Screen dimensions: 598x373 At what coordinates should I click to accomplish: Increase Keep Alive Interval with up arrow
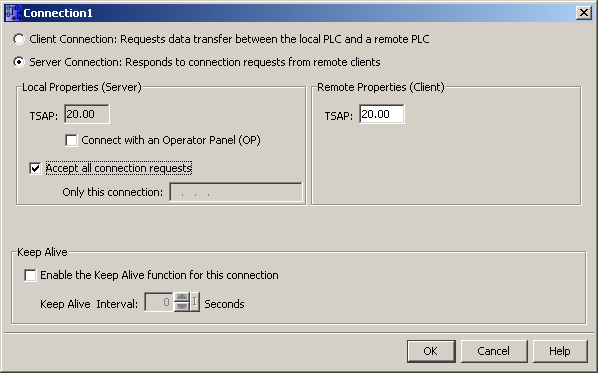tap(182, 297)
